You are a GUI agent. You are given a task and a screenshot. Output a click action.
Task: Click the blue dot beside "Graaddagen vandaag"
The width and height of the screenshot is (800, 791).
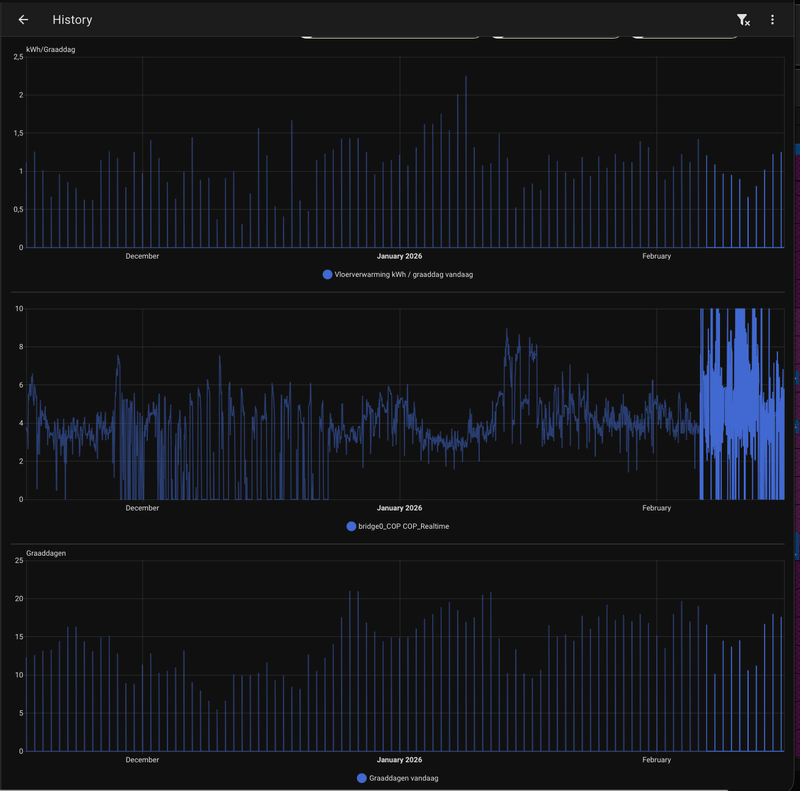360,777
